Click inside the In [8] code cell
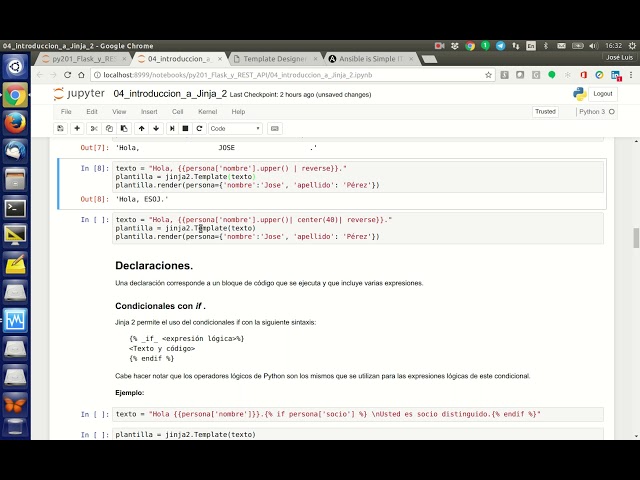Viewport: 640px width, 480px height. 358,177
